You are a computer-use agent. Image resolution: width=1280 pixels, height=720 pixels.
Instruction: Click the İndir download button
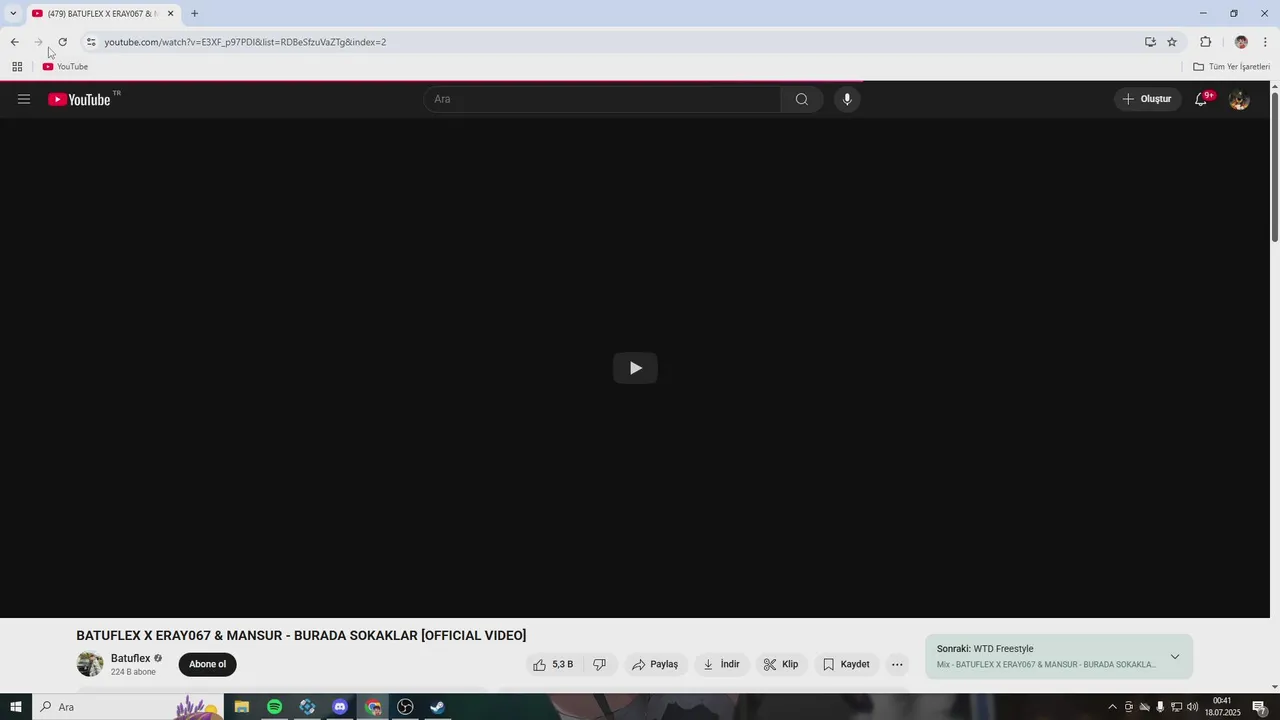722,664
